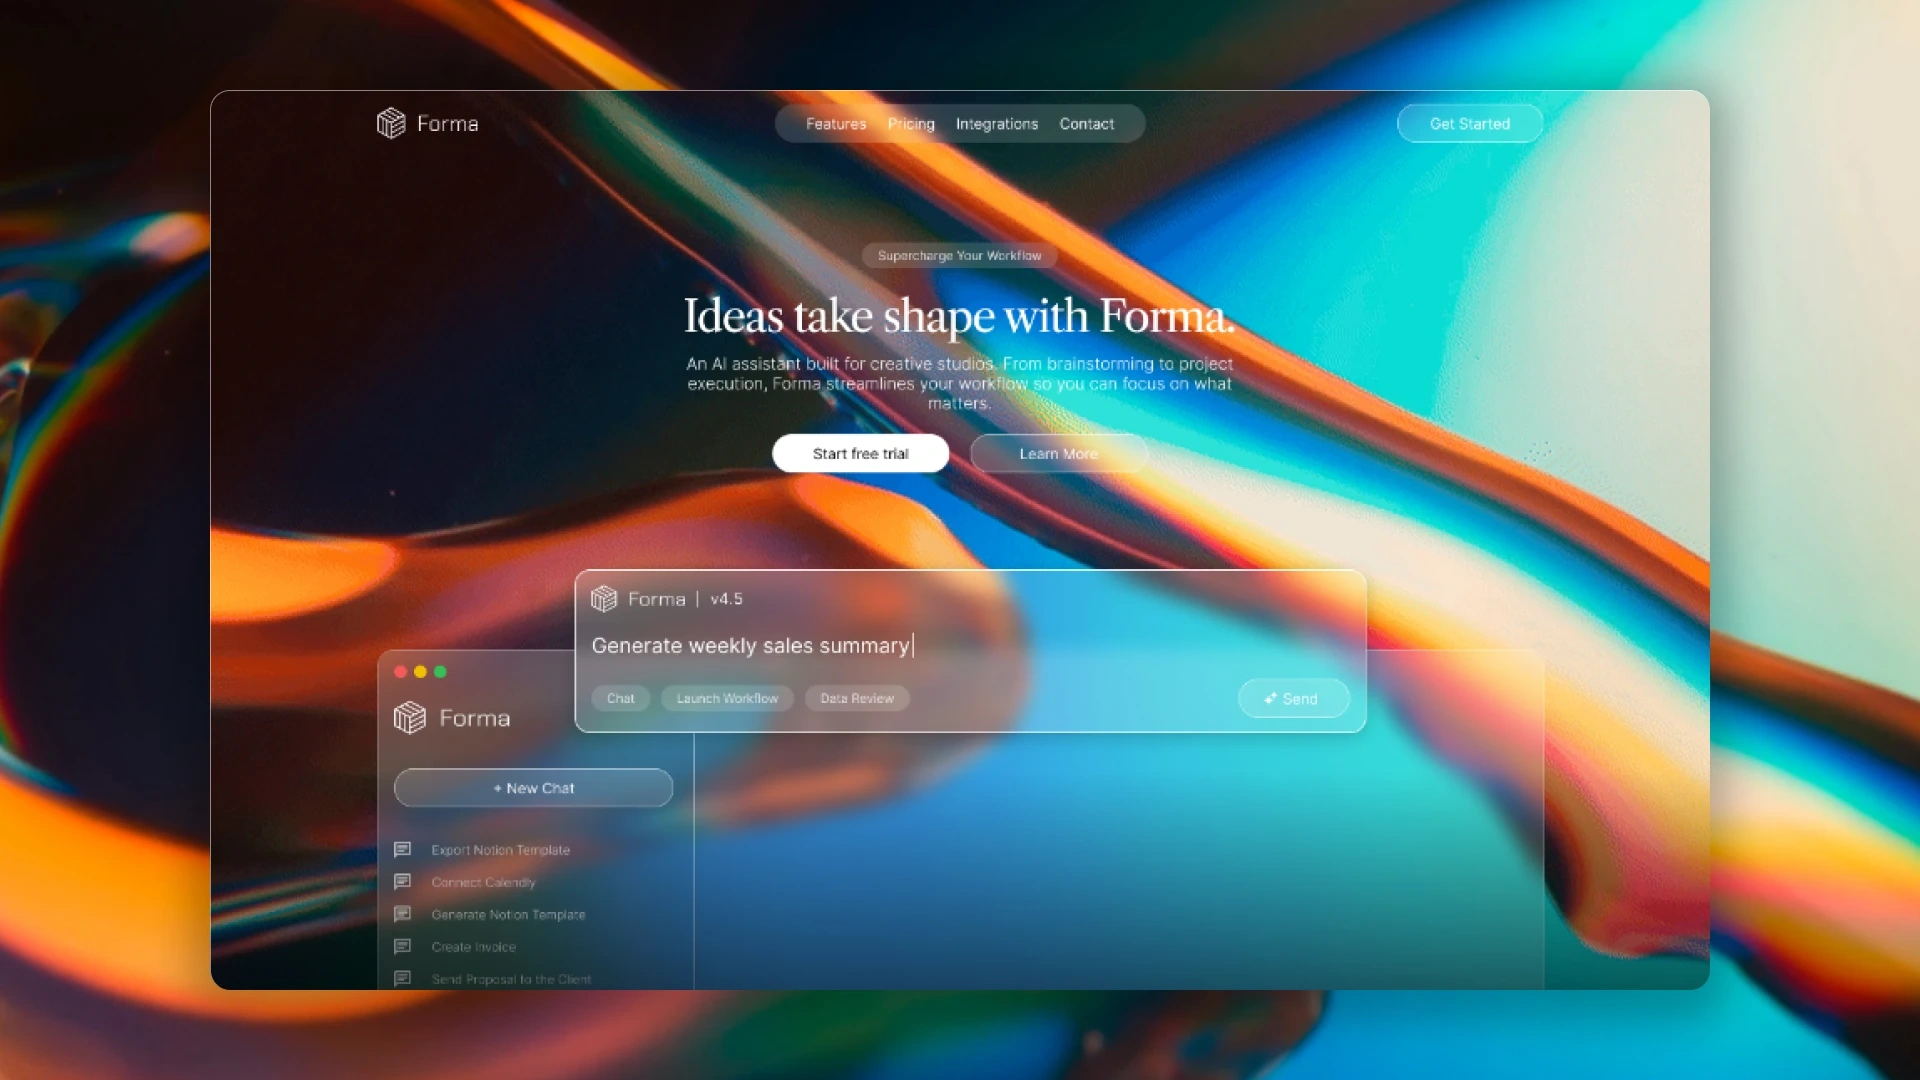Click the Forma logo icon in header
Viewport: 1920px width, 1080px height.
coord(391,123)
